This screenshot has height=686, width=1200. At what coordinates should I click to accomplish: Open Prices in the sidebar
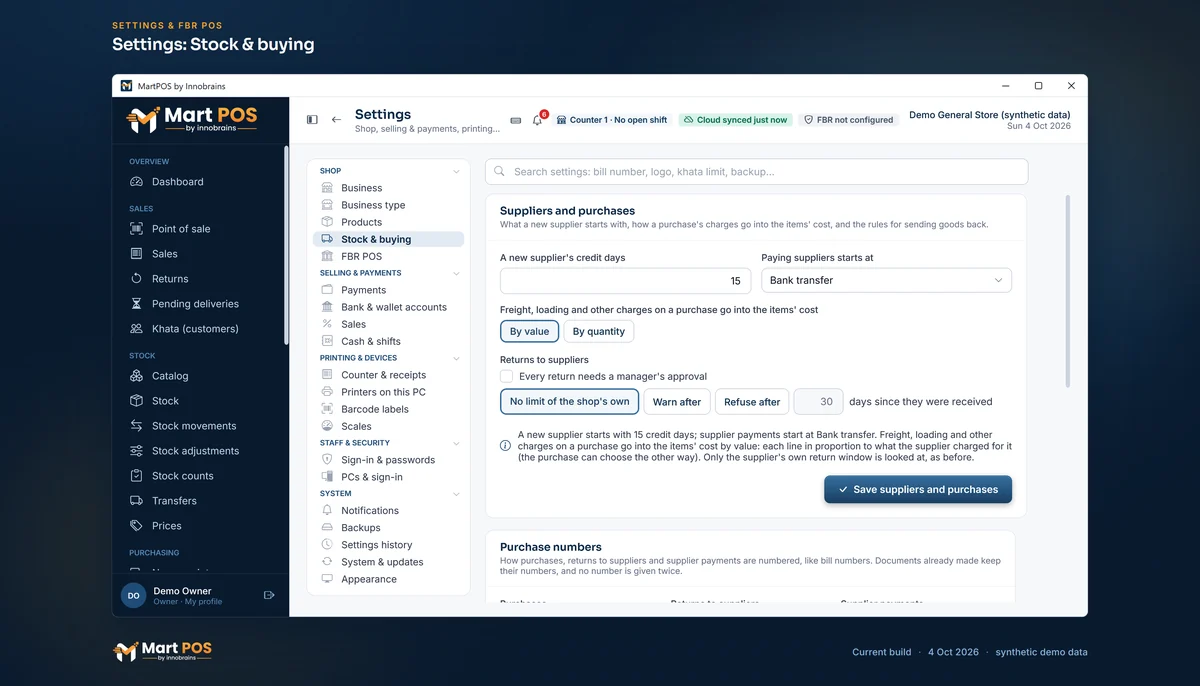[x=200, y=526]
